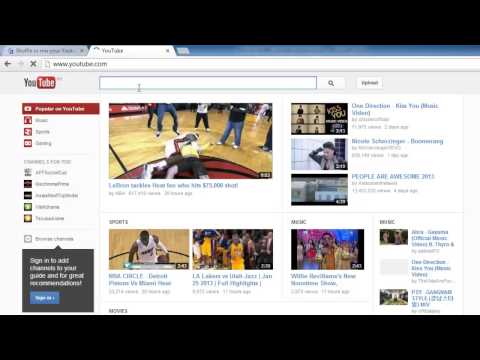The image size is (480, 360).
Task: Stop page loading with X button
Action: point(33,64)
